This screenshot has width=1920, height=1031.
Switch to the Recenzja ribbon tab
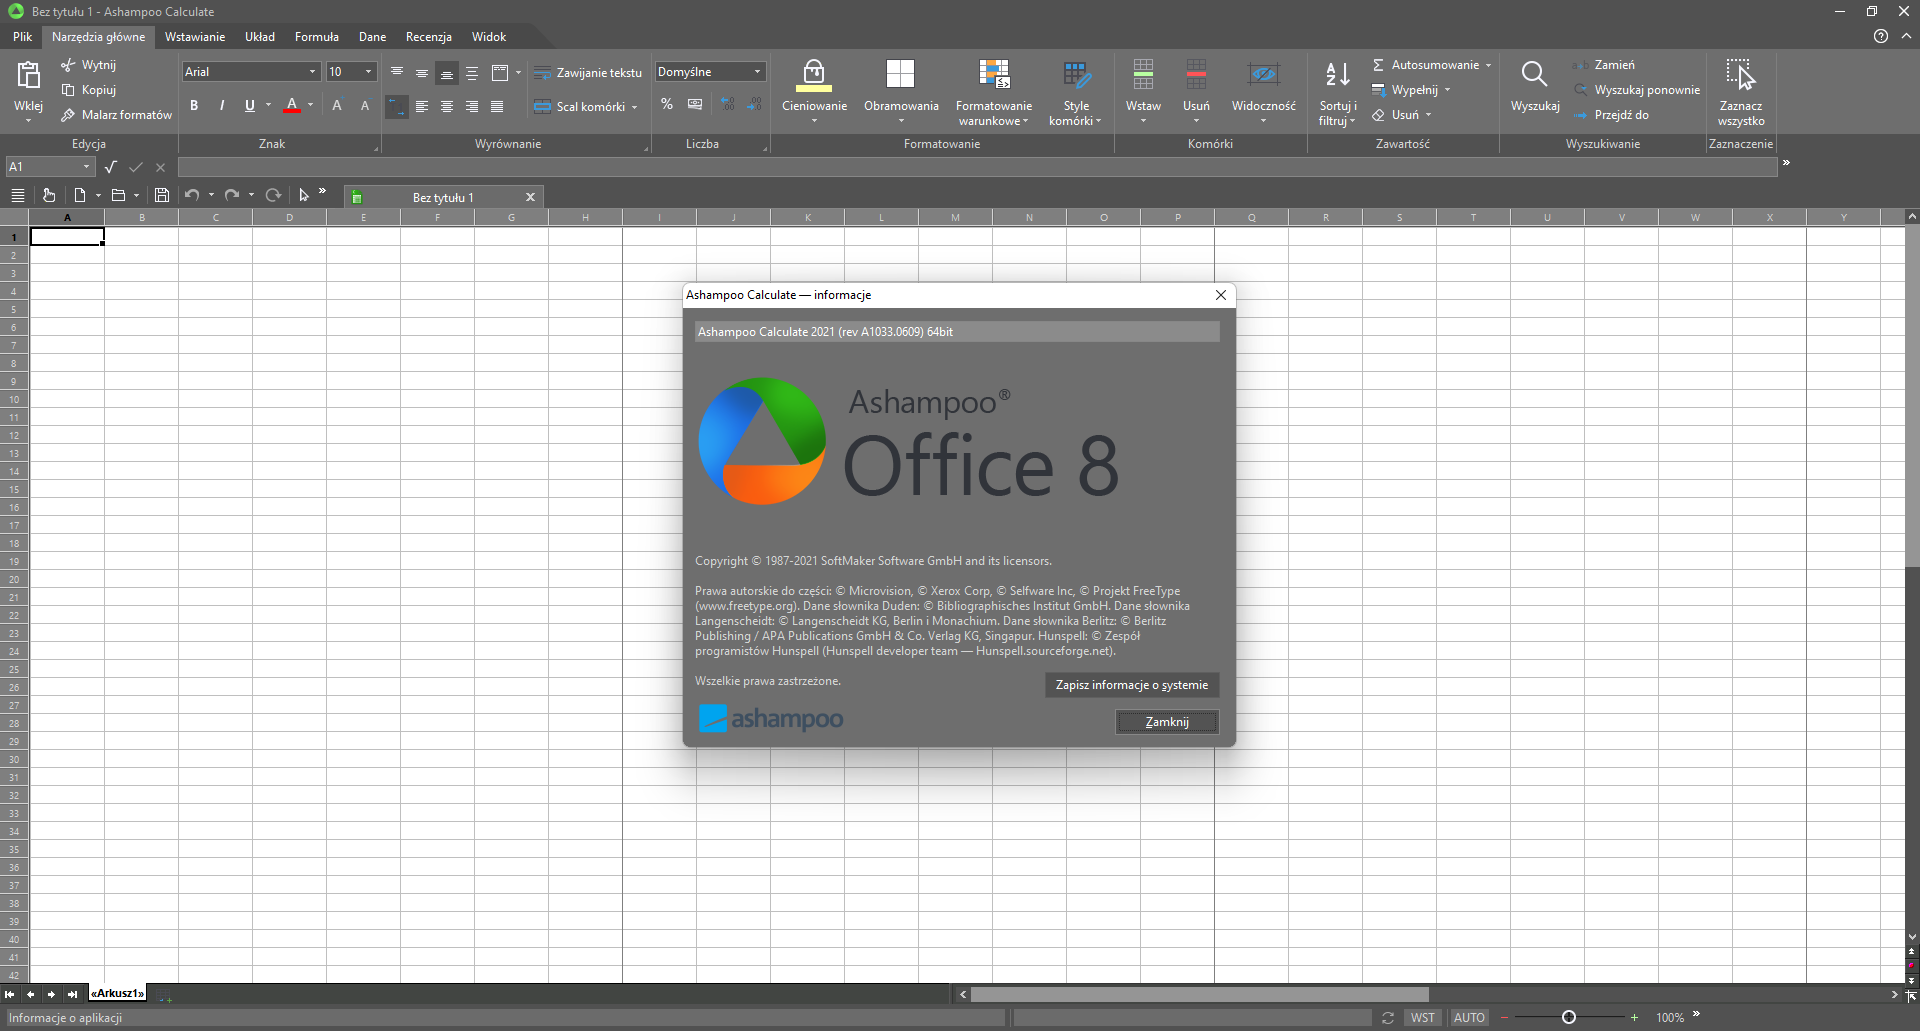click(429, 37)
